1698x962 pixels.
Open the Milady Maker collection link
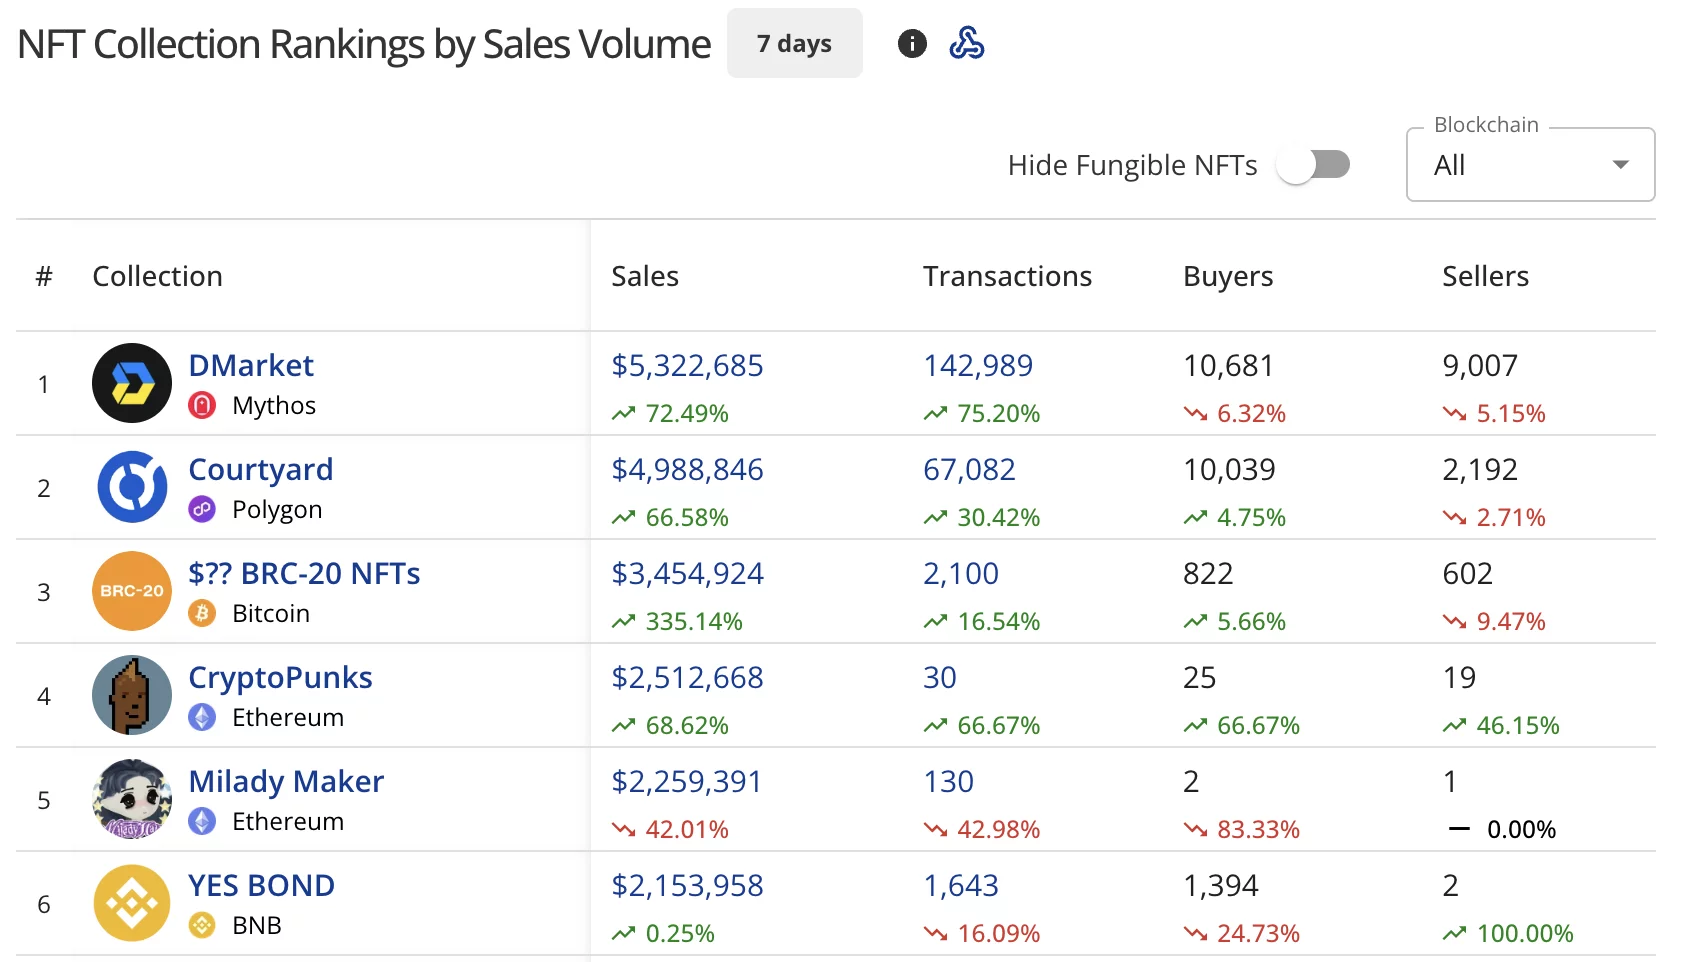[285, 781]
